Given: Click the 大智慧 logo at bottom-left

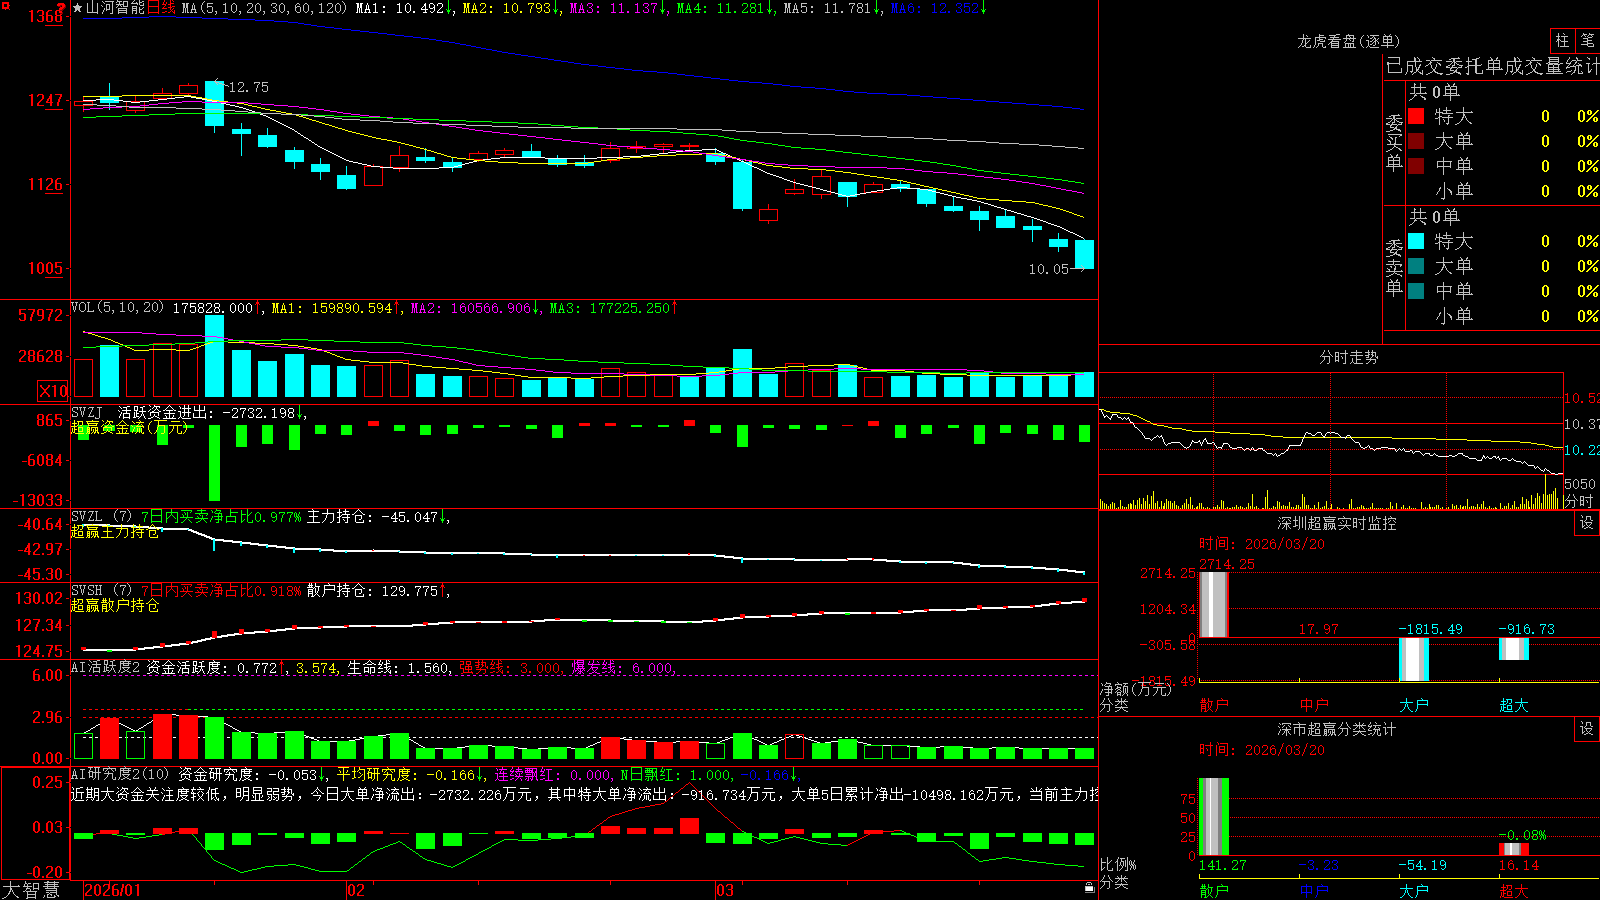Looking at the screenshot, I should point(31,890).
